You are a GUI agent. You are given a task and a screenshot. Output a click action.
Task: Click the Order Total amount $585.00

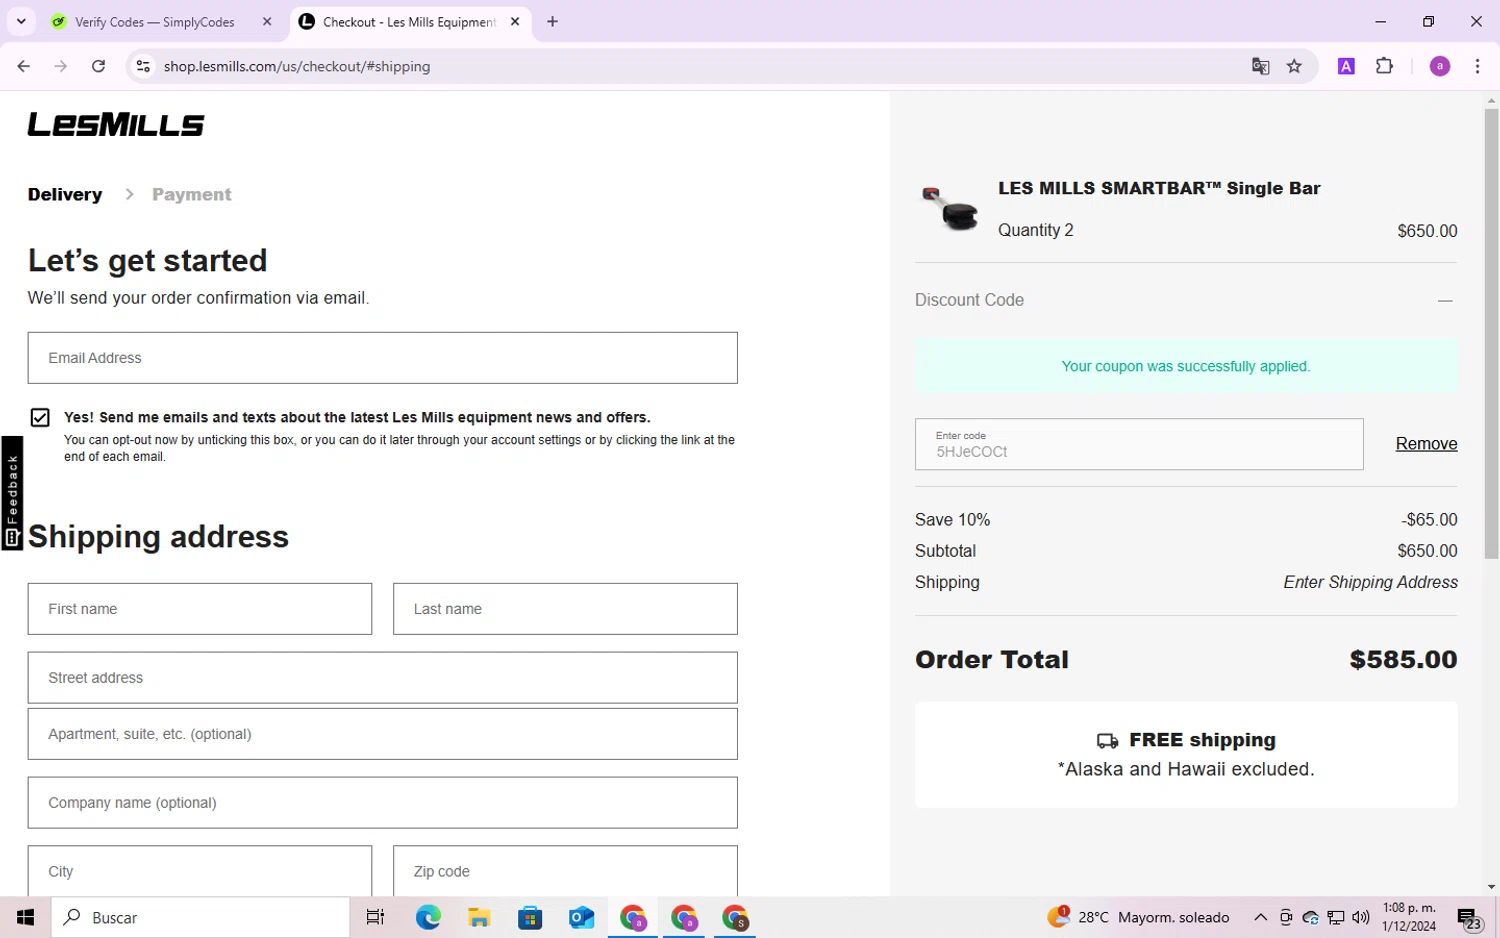click(1403, 660)
